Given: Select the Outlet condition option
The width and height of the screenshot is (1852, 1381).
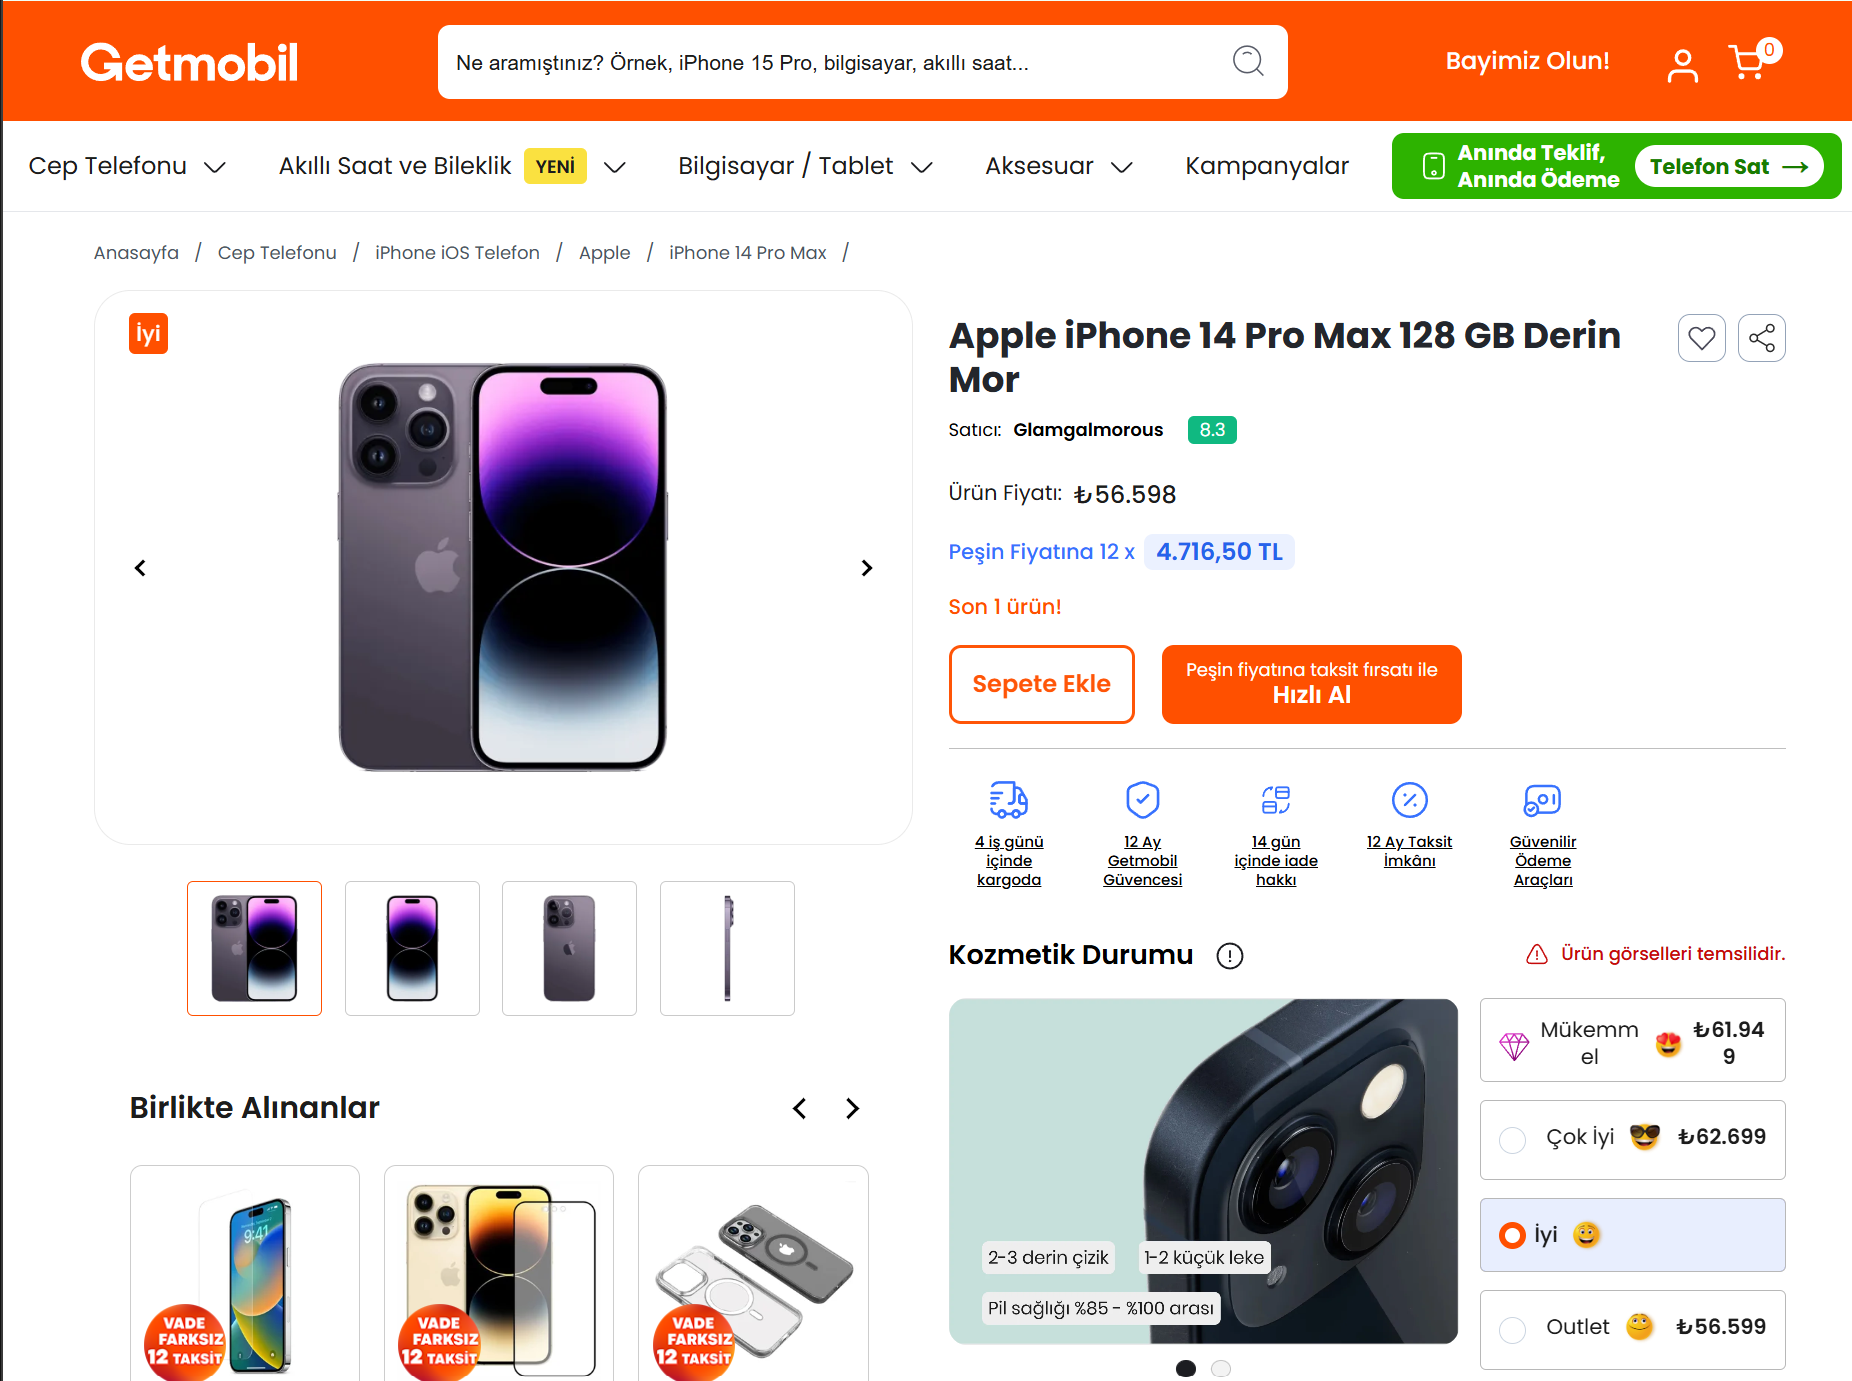Looking at the screenshot, I should click(x=1513, y=1329).
